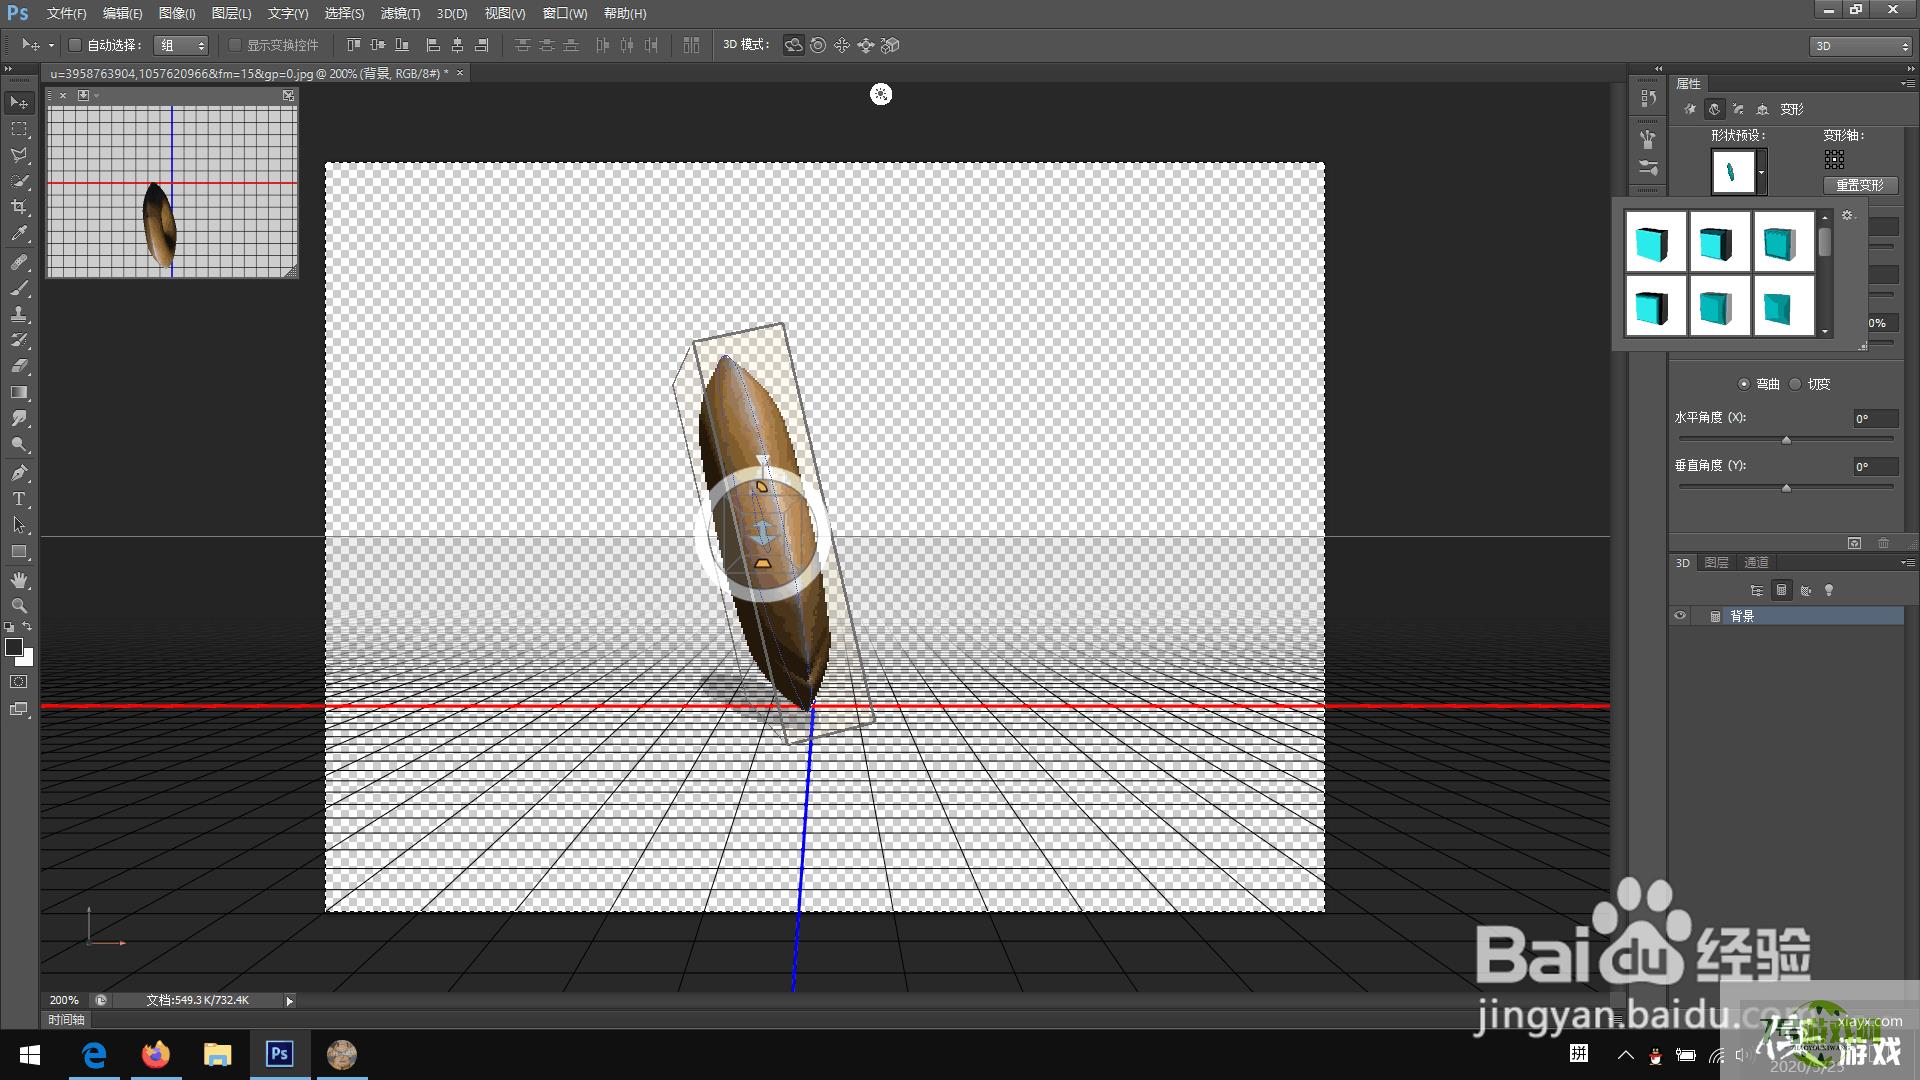The width and height of the screenshot is (1920, 1080).
Task: Enable the 自动选择 checkbox
Action: tap(75, 45)
